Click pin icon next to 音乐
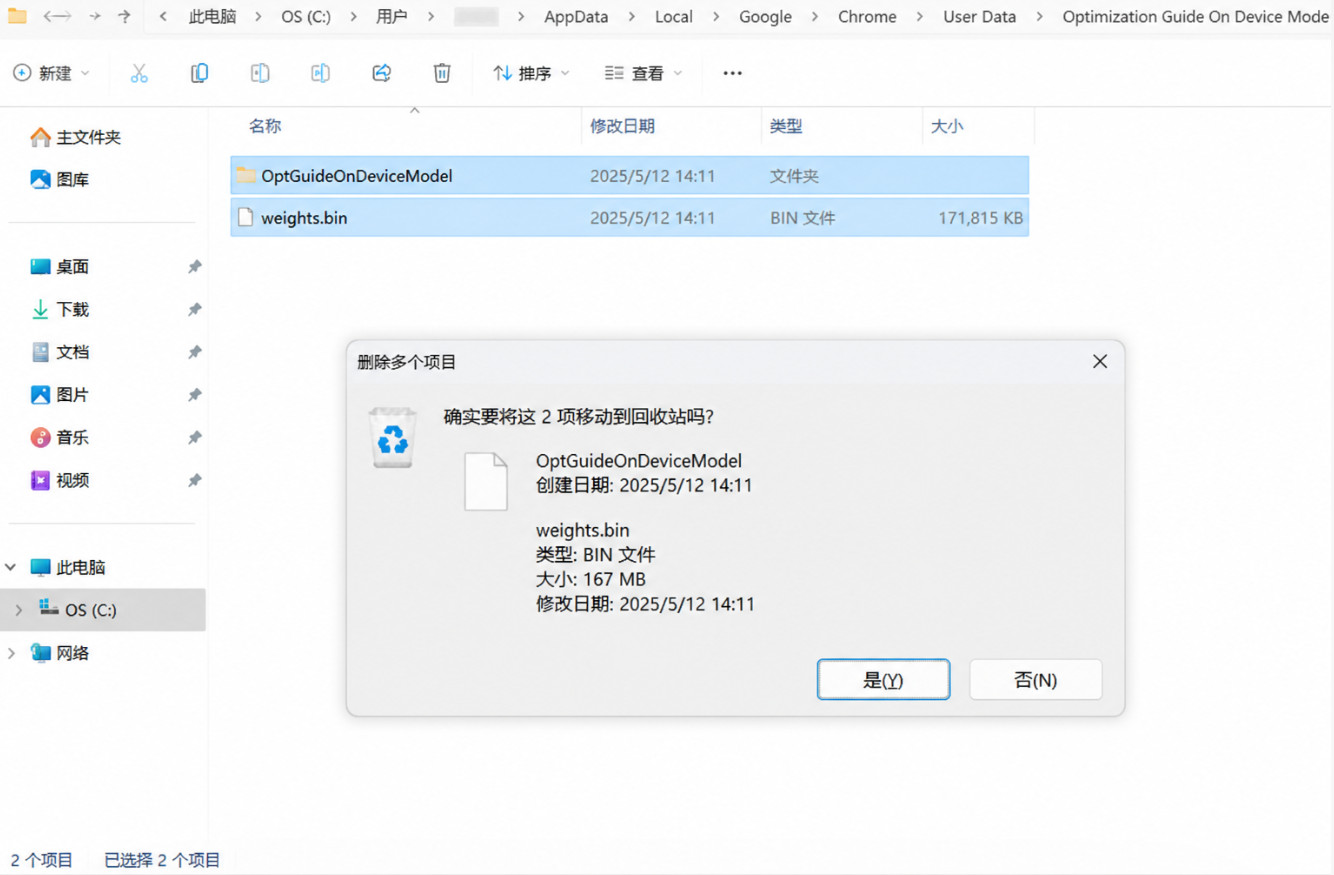 point(194,438)
